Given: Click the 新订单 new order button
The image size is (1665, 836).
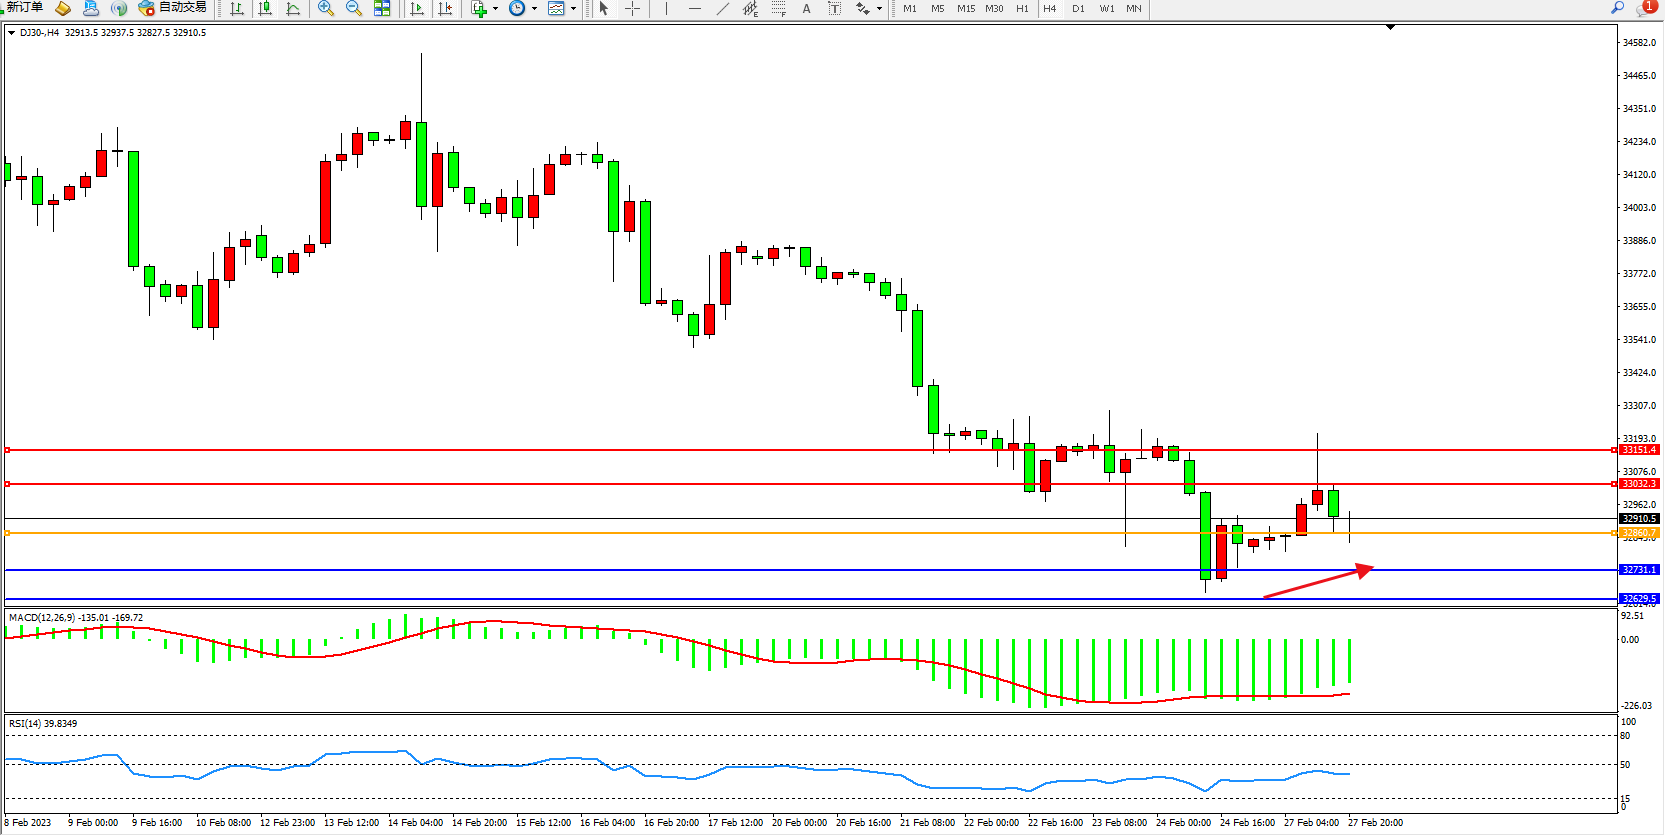Looking at the screenshot, I should click(x=24, y=8).
